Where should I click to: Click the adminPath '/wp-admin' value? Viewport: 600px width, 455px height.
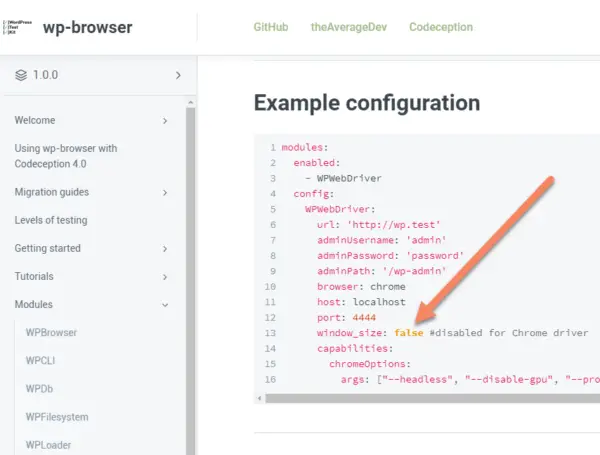414,271
